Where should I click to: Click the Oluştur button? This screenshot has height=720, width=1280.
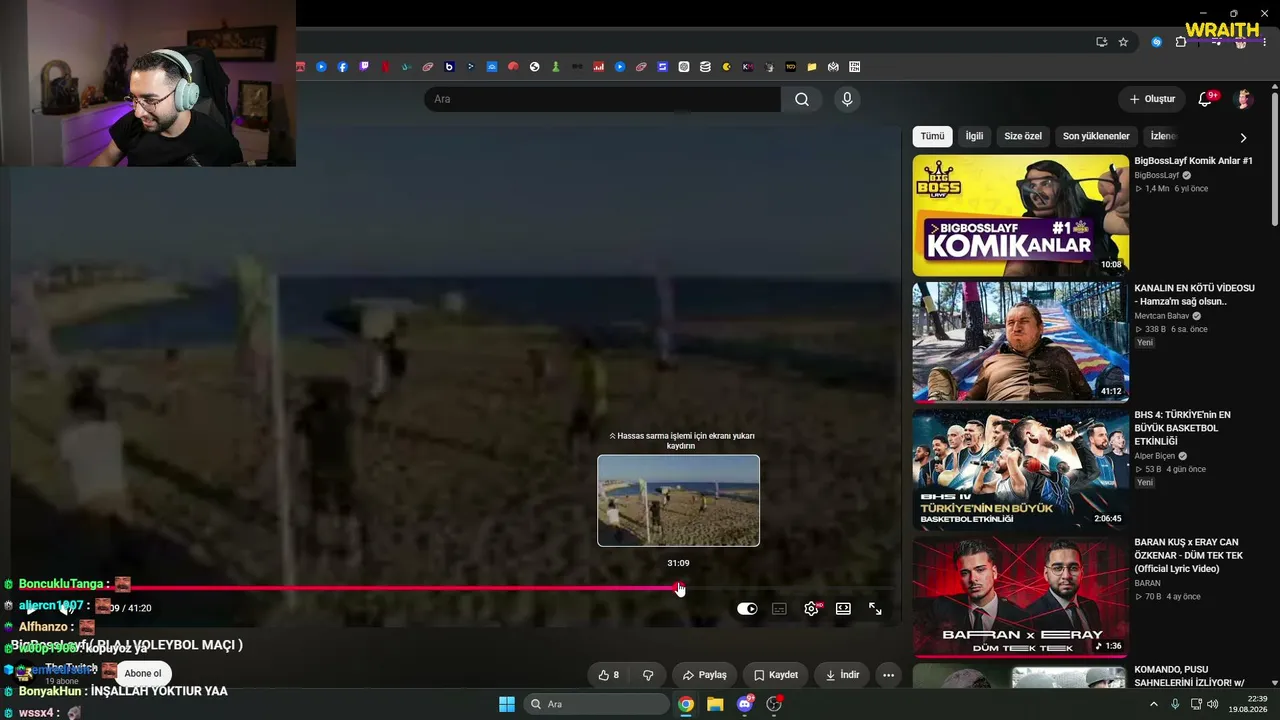[1152, 99]
